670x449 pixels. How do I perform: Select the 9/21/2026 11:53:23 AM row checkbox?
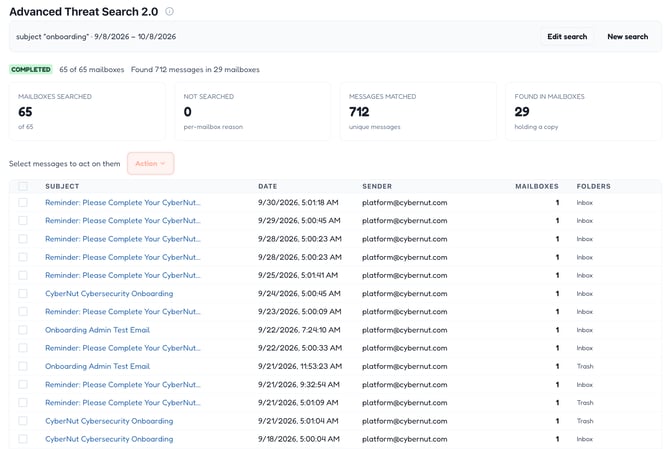pos(23,366)
